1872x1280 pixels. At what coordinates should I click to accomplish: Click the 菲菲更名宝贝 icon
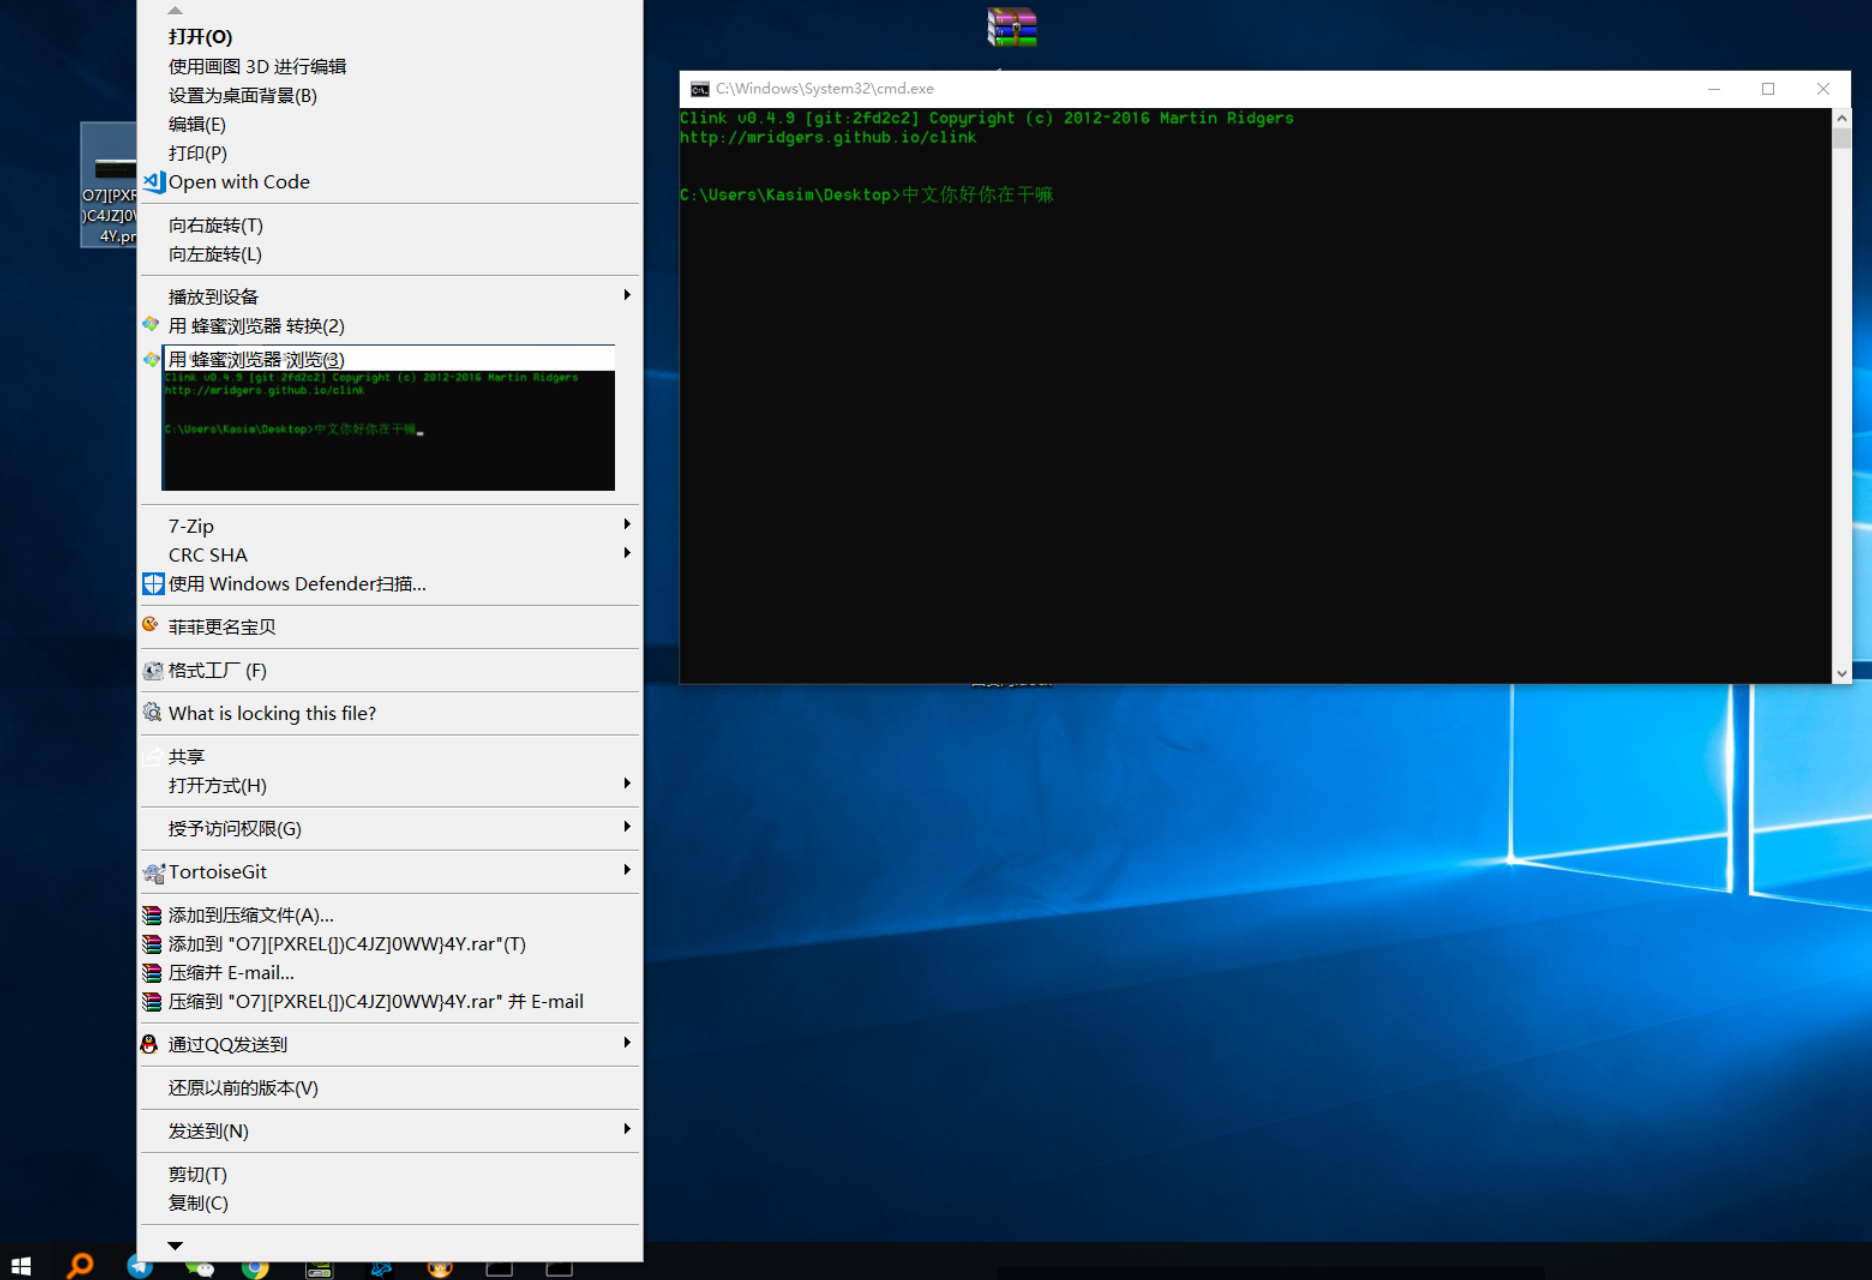[150, 625]
